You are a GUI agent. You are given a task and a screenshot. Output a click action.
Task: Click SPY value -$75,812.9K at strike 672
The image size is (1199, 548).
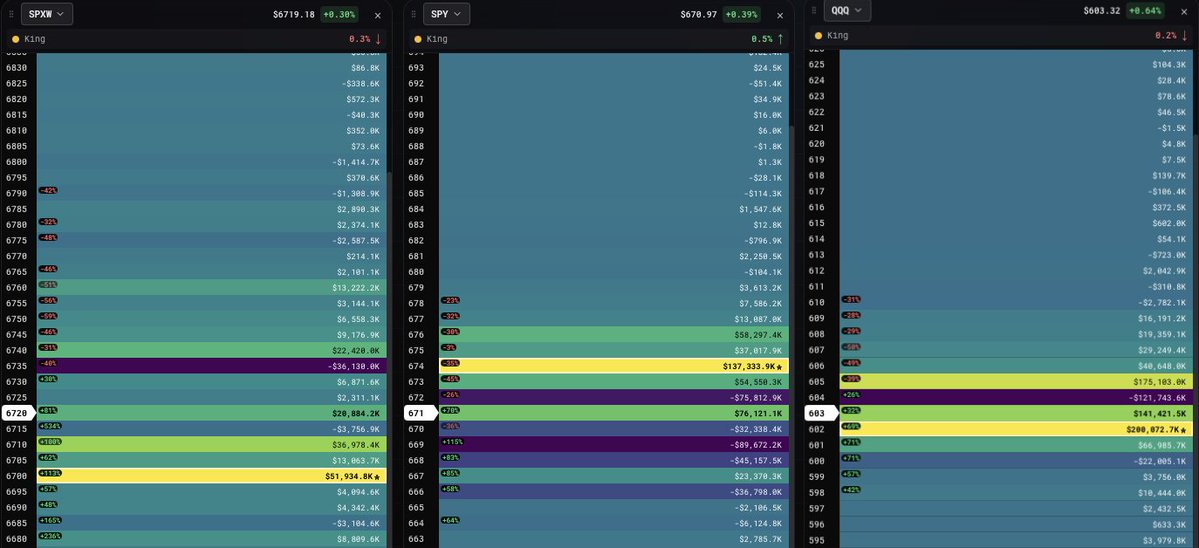click(x=755, y=398)
